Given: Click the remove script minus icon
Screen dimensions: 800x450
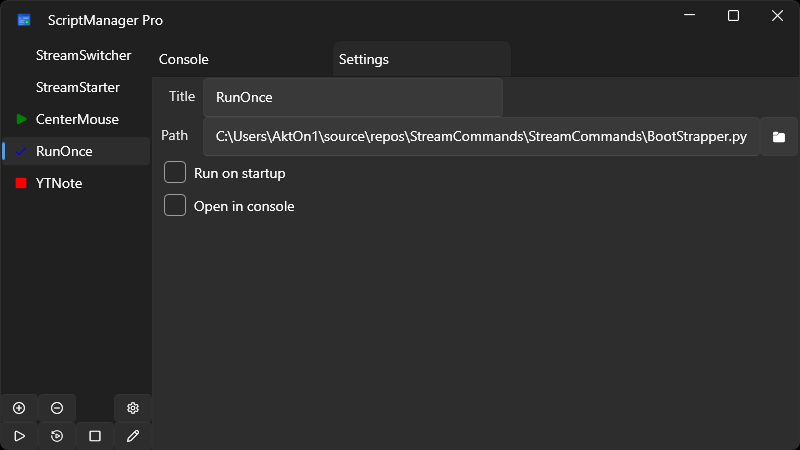Looking at the screenshot, I should coord(57,408).
